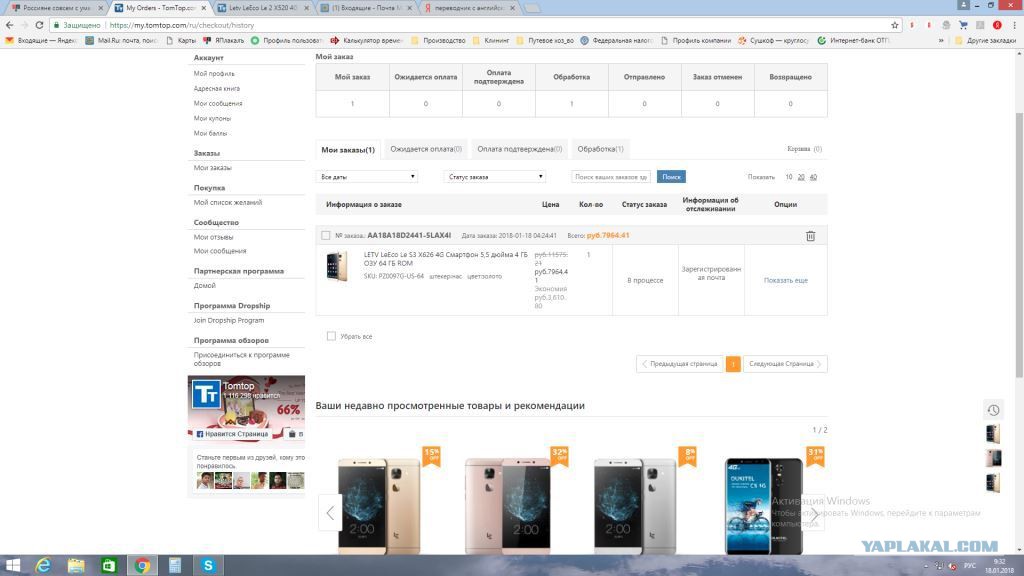Click browser back arrow

click(9, 25)
